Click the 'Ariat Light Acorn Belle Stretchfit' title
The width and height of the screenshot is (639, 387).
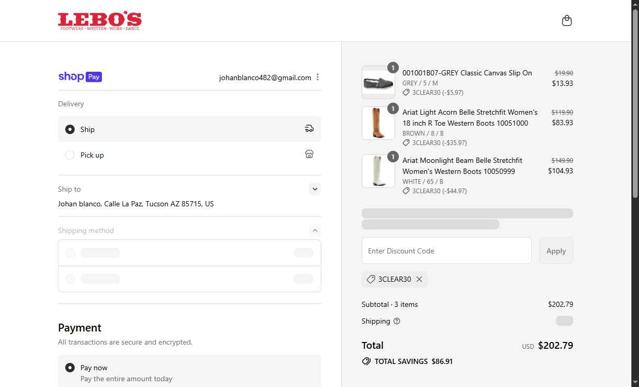coord(470,117)
